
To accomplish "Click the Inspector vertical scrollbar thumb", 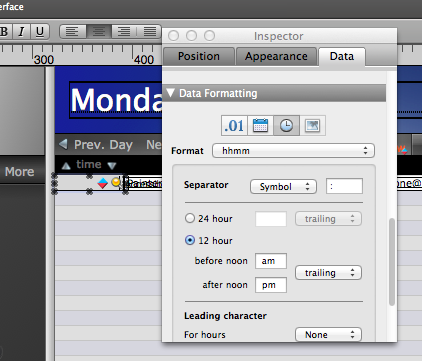I will [x=392, y=262].
